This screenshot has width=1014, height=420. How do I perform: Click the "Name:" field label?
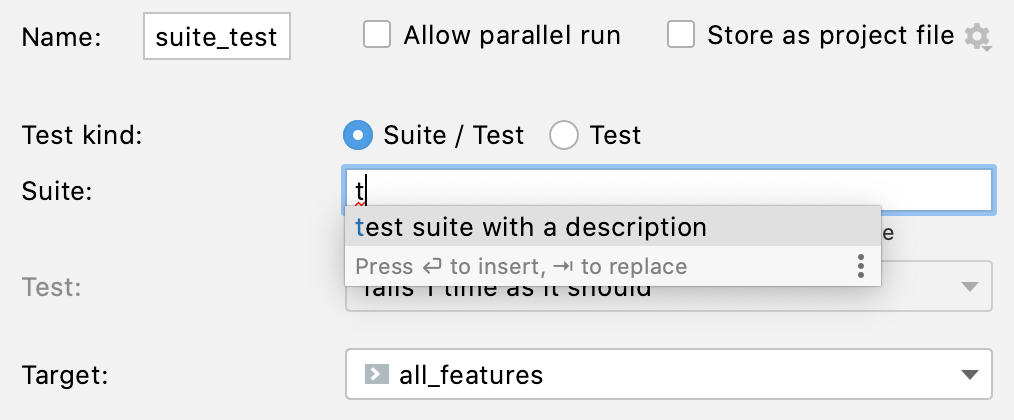coord(61,38)
